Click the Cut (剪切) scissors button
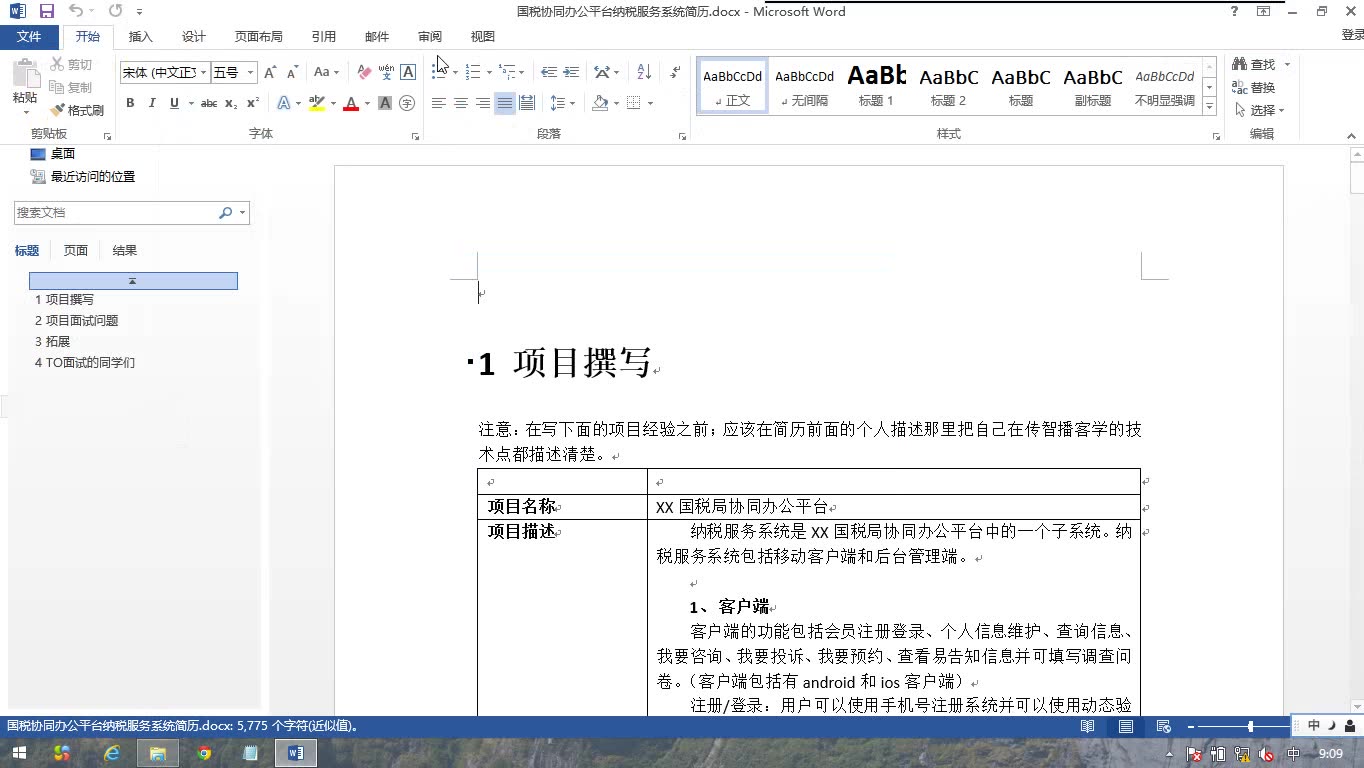This screenshot has height=768, width=1364. tap(71, 64)
